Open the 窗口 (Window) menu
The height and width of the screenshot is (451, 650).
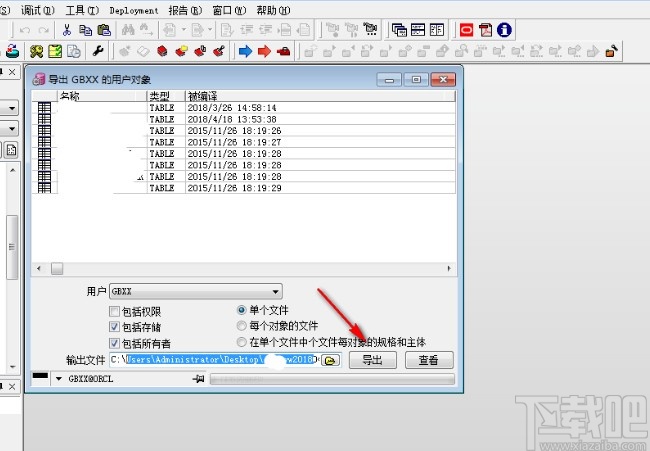[229, 10]
